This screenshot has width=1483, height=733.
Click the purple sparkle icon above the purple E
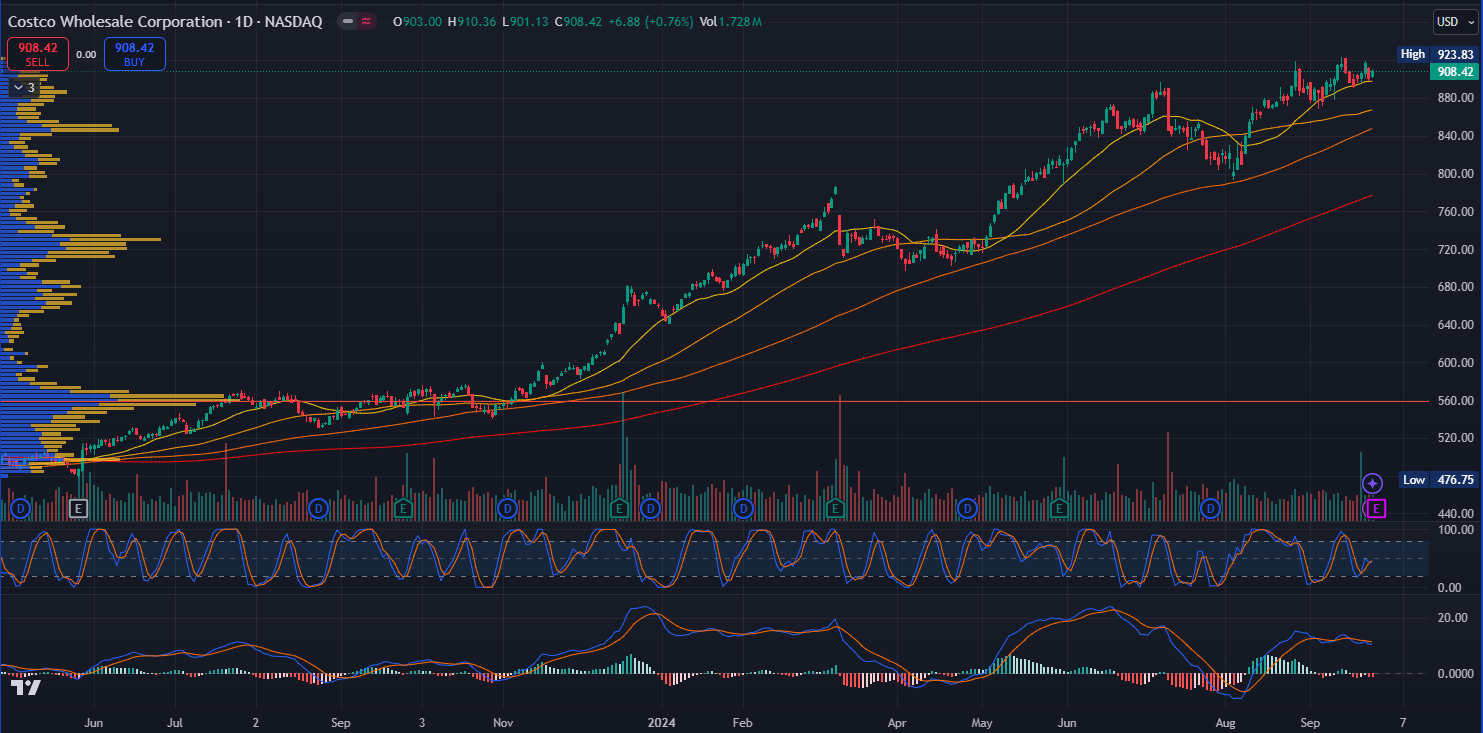[1374, 484]
